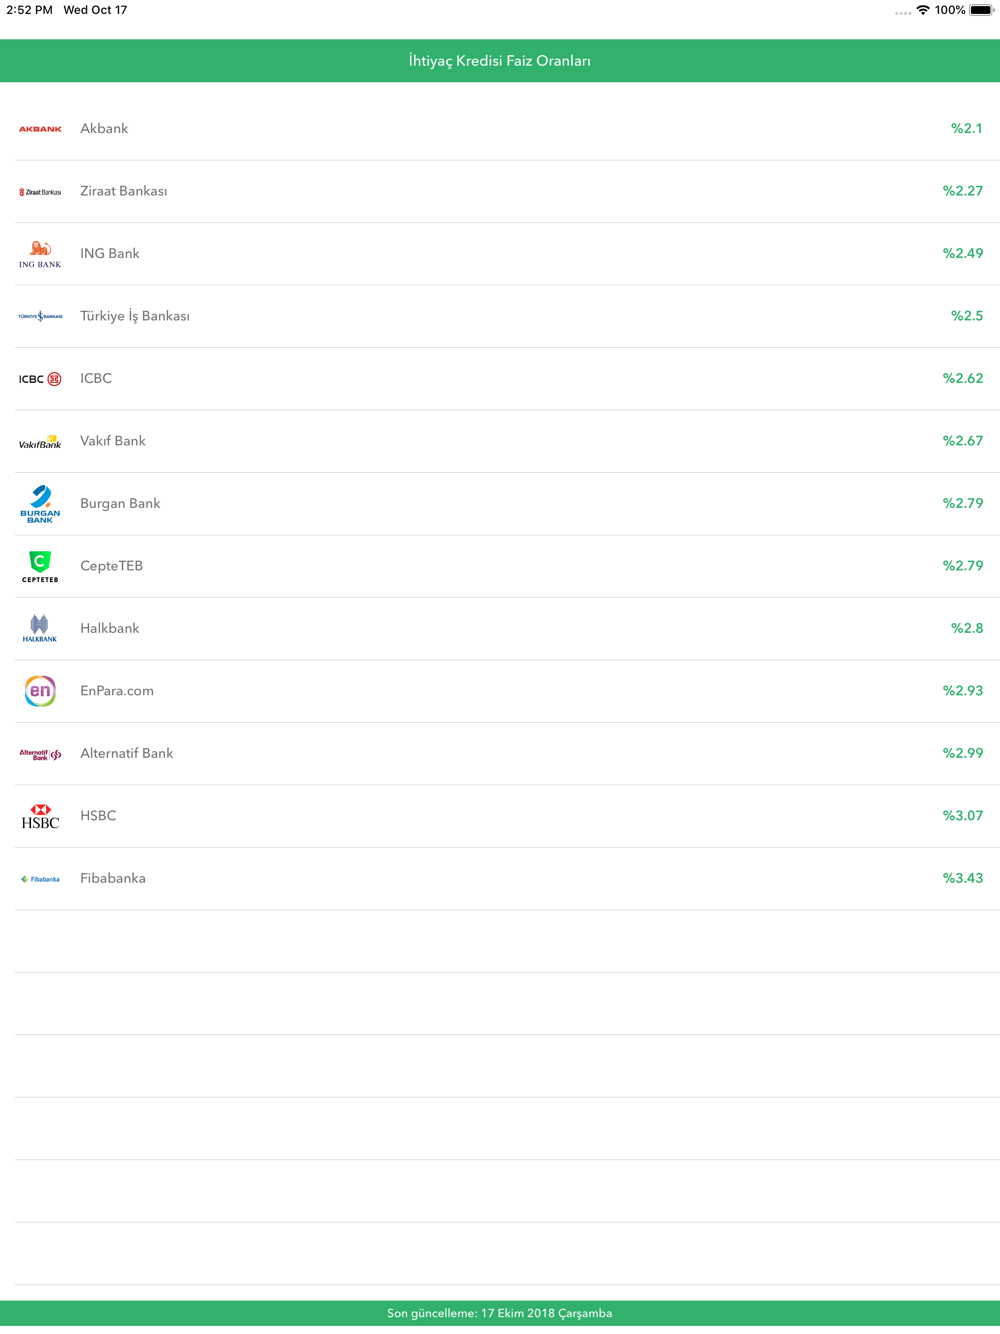Image resolution: width=1000 pixels, height=1334 pixels.
Task: Tap the ICBC logo icon
Action: tap(40, 379)
